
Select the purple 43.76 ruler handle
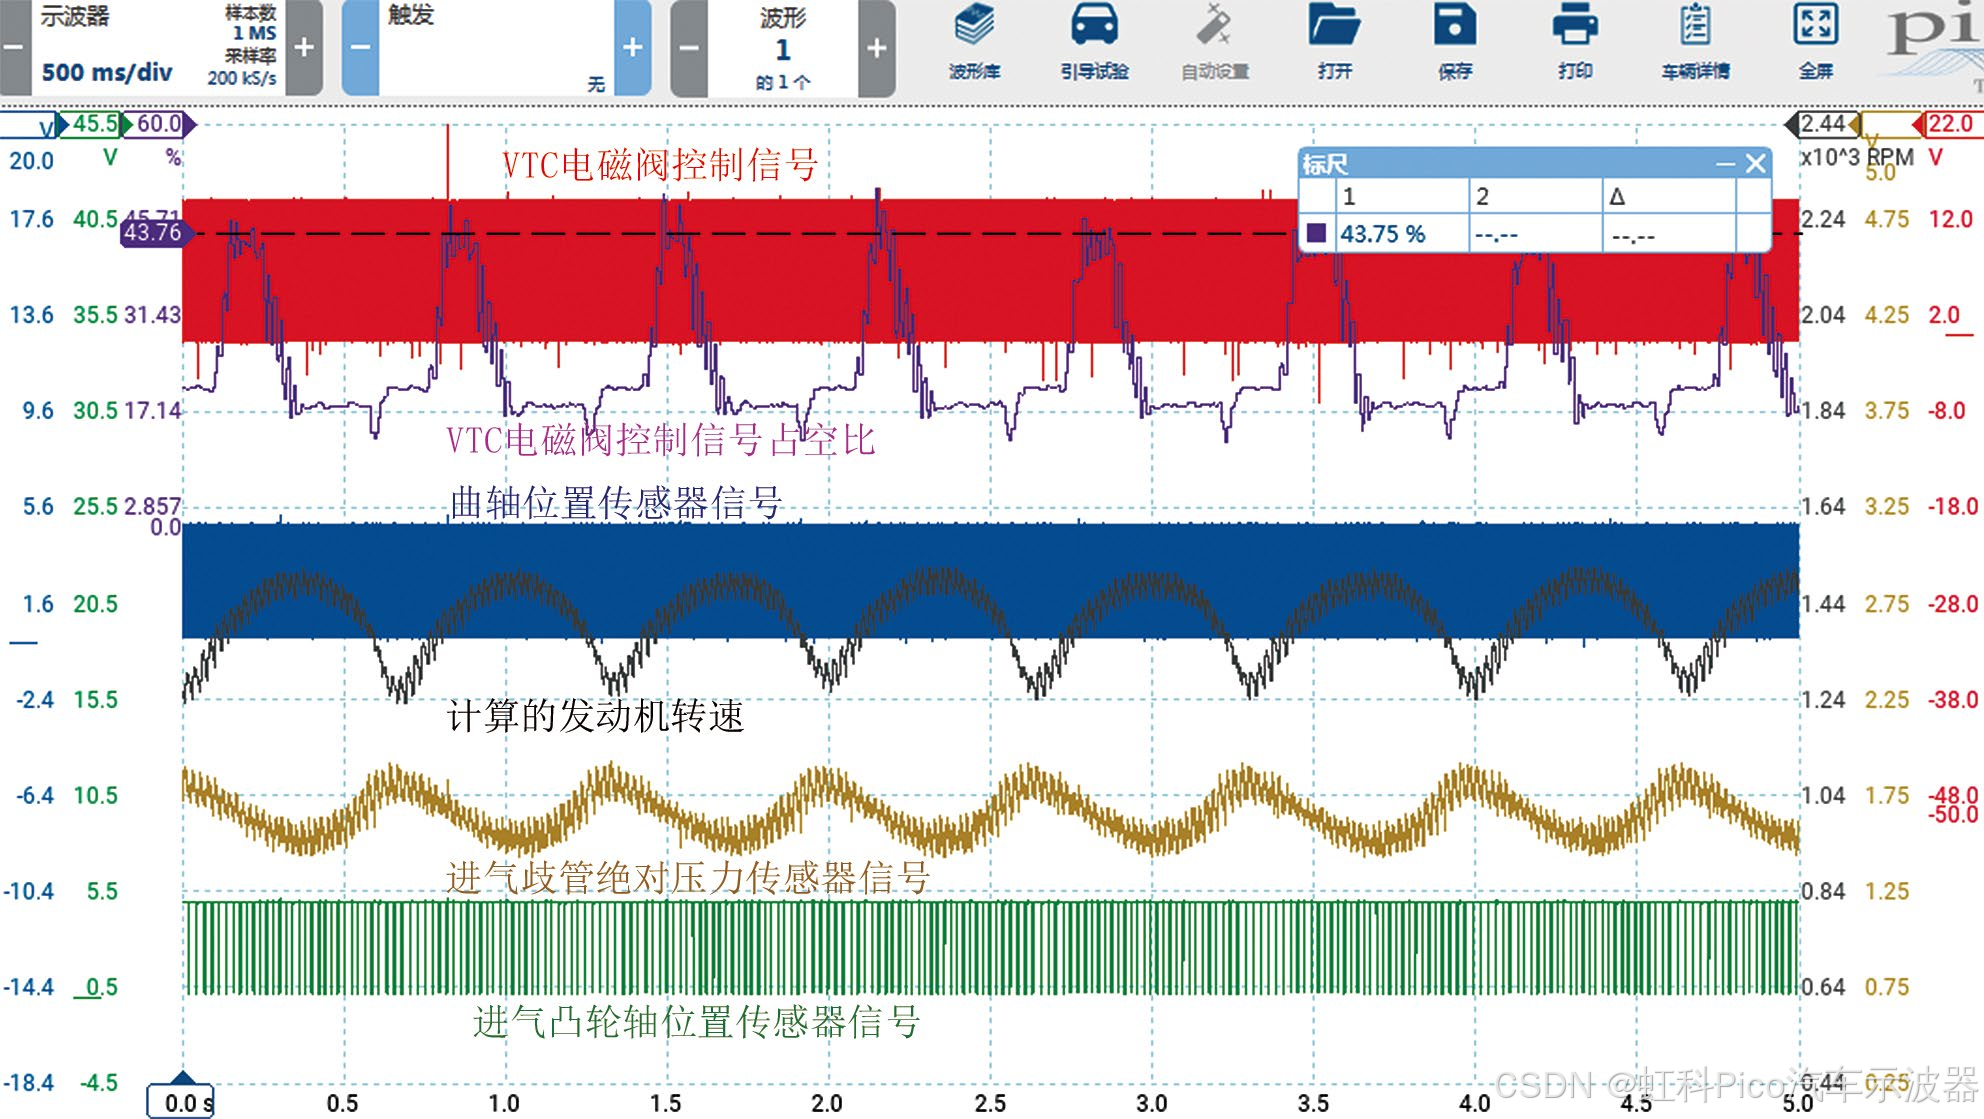click(152, 233)
